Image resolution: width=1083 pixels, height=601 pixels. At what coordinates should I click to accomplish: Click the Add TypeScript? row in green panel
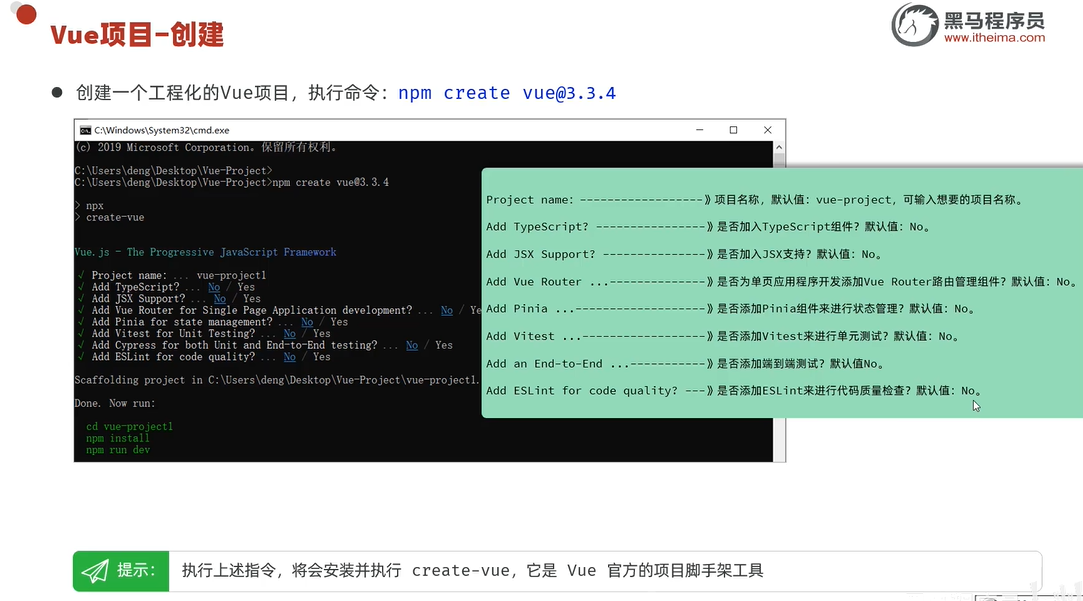pyautogui.click(x=708, y=227)
